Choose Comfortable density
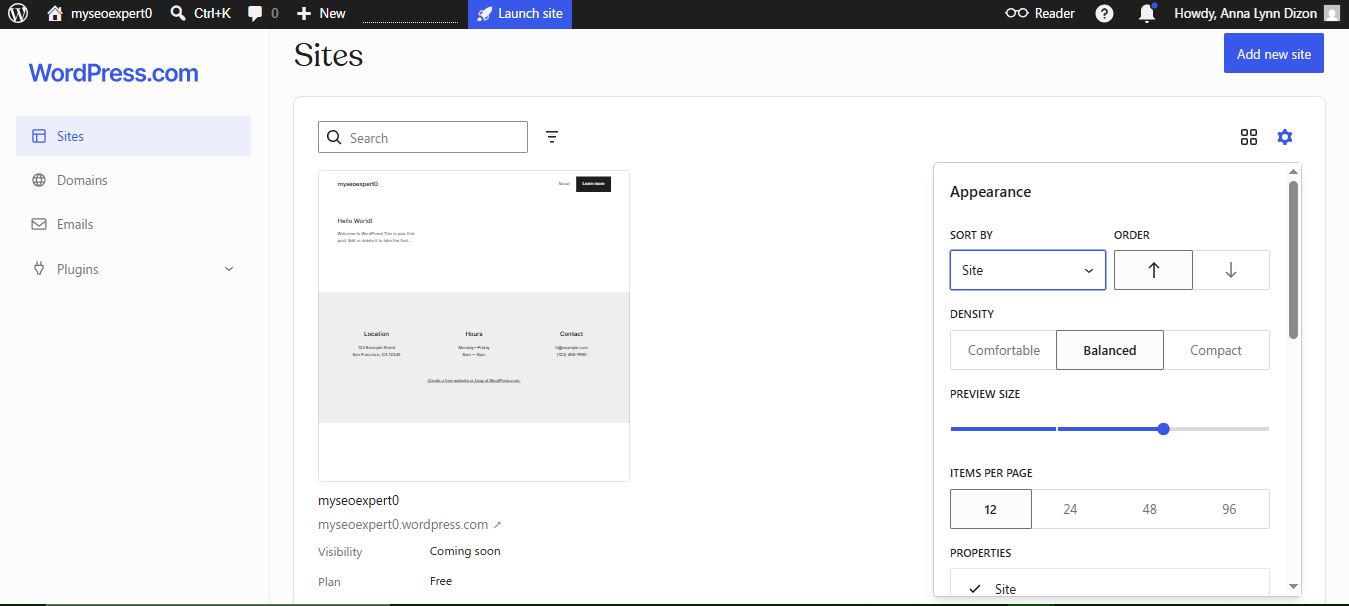Image resolution: width=1349 pixels, height=606 pixels. click(x=1004, y=350)
